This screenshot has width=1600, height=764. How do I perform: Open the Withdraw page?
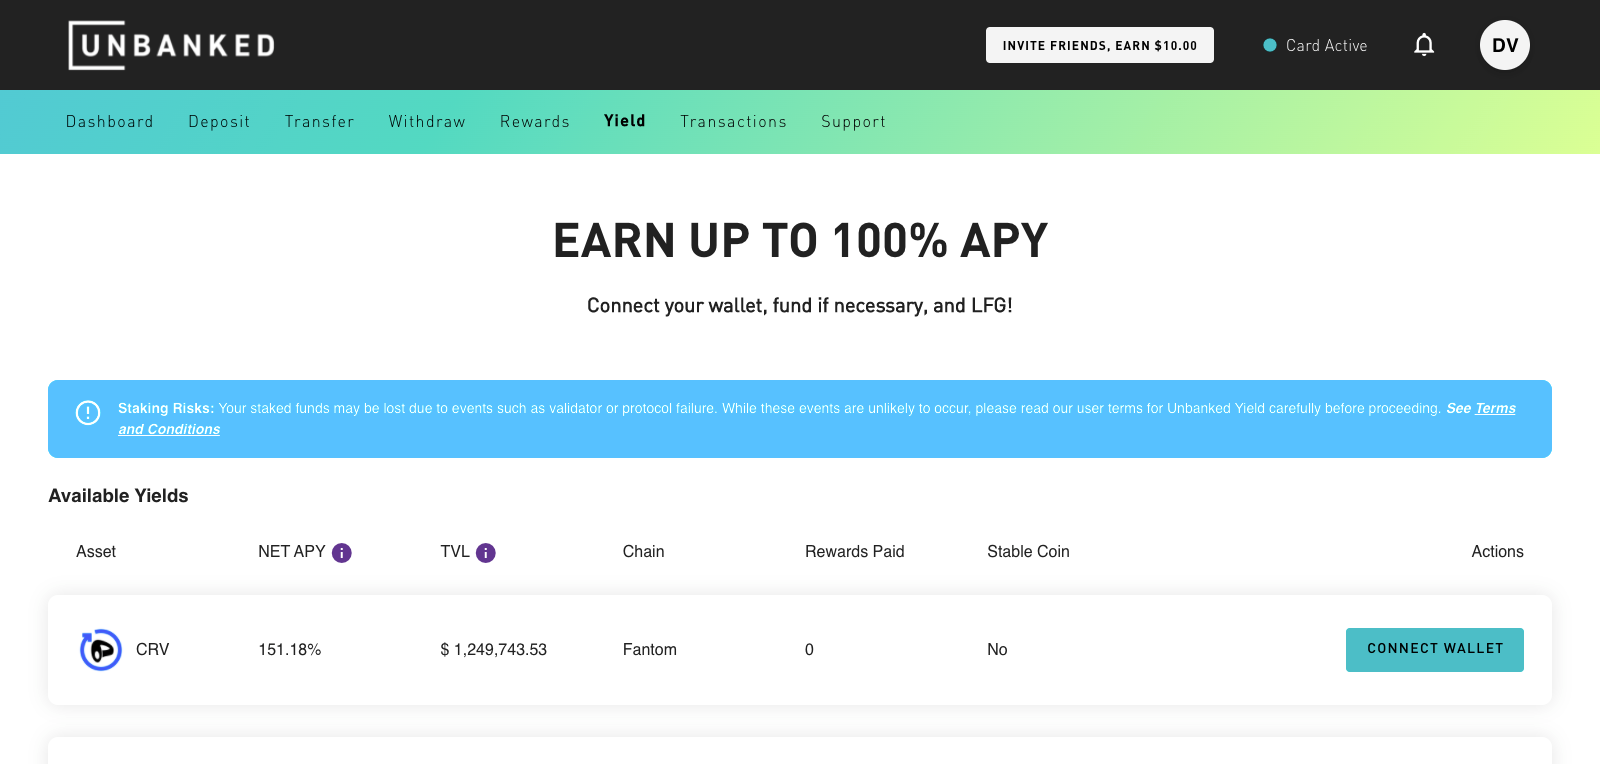pyautogui.click(x=427, y=122)
